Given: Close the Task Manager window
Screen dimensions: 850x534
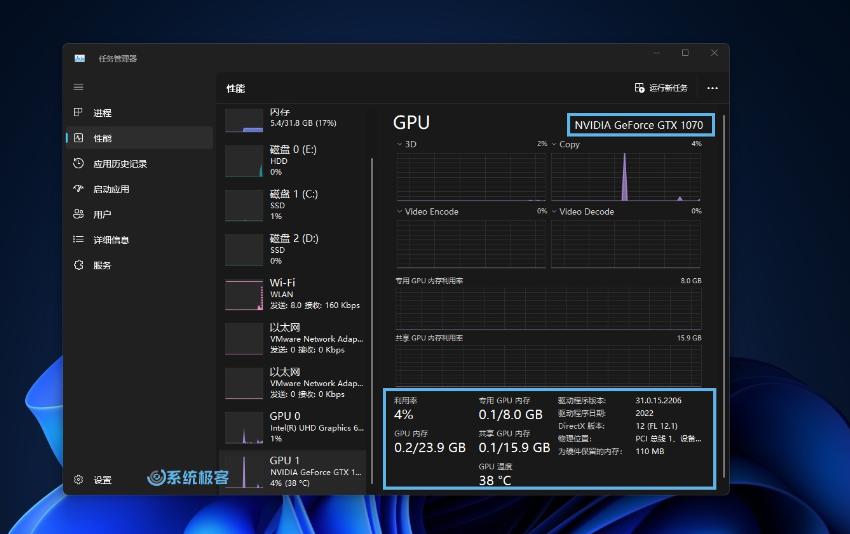Looking at the screenshot, I should click(714, 53).
